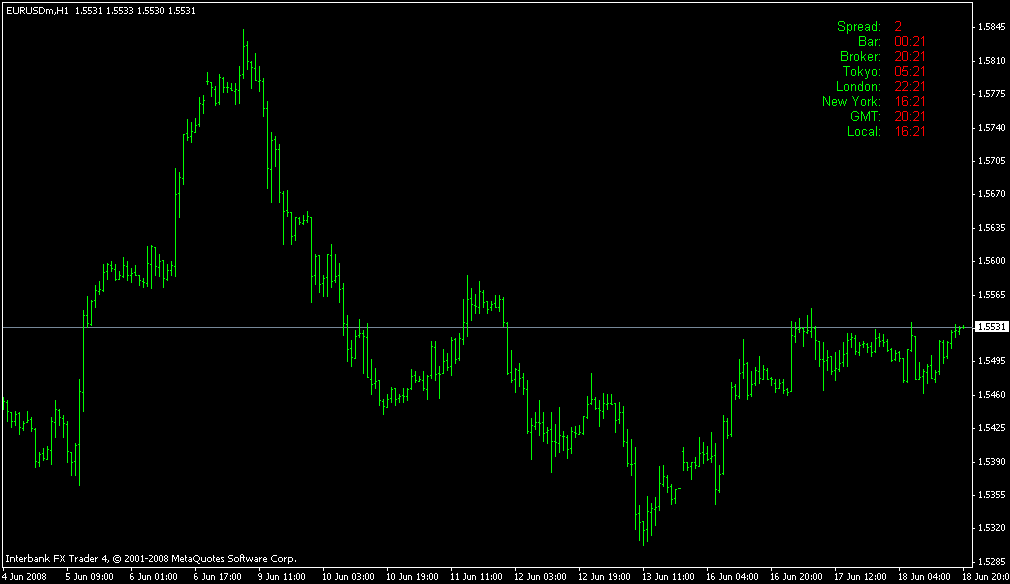
Task: Click the 9 Jun 11:00 time axis label
Action: (x=281, y=576)
